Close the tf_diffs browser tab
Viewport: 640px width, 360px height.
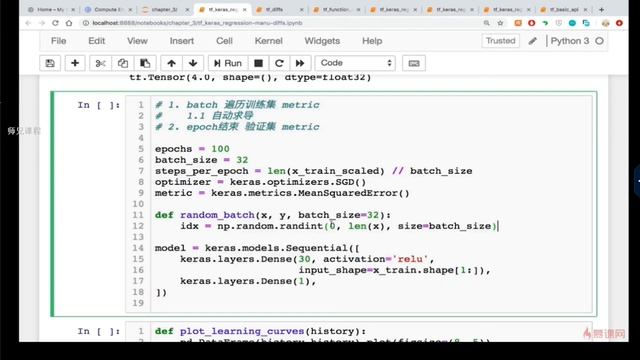[302, 9]
